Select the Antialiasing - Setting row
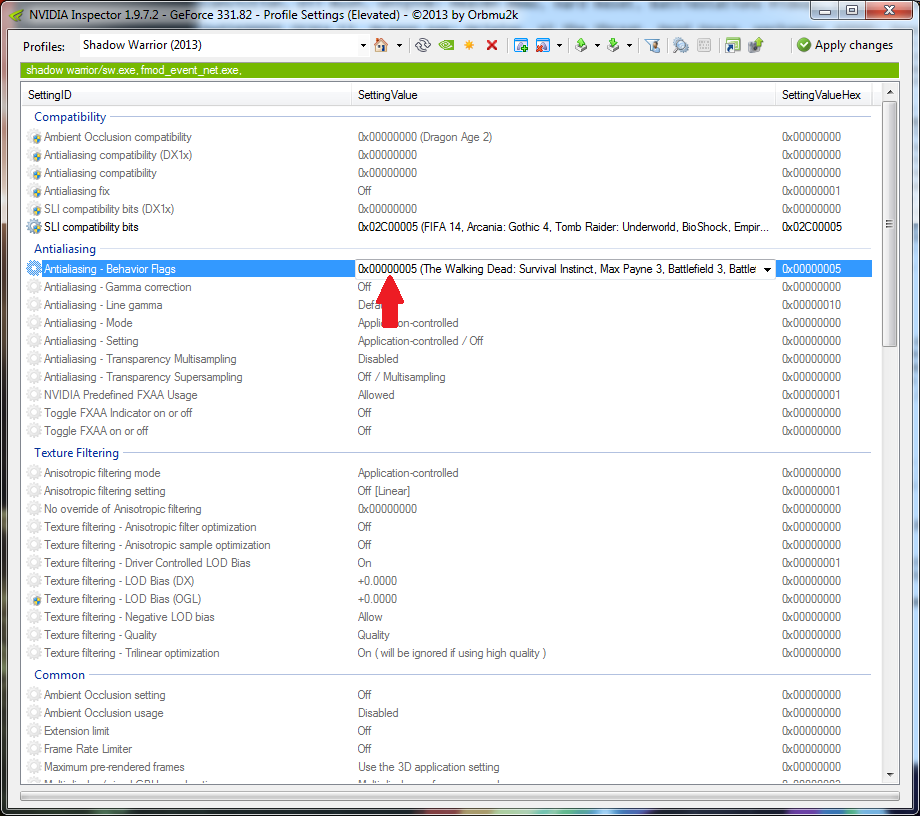 tap(448, 341)
